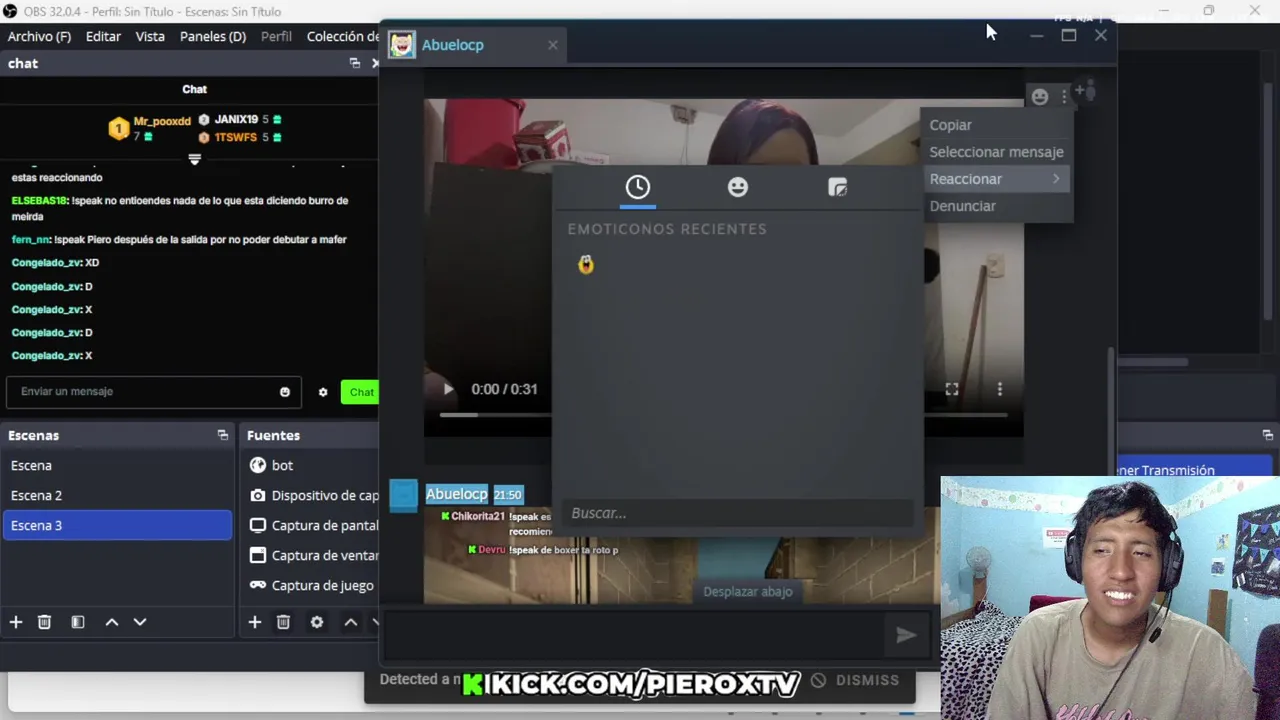Select leaderboard user 1TSWFS
This screenshot has width=1280, height=720.
235,137
